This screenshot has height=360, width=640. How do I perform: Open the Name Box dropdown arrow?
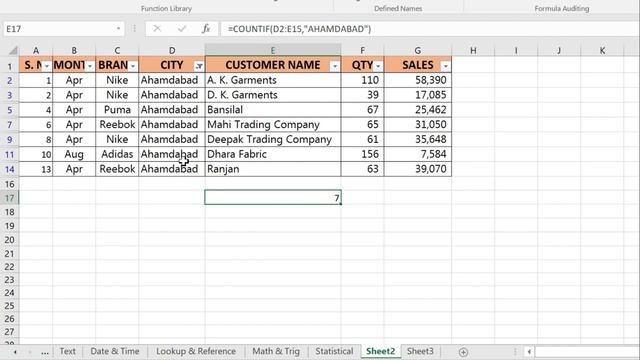(x=118, y=29)
